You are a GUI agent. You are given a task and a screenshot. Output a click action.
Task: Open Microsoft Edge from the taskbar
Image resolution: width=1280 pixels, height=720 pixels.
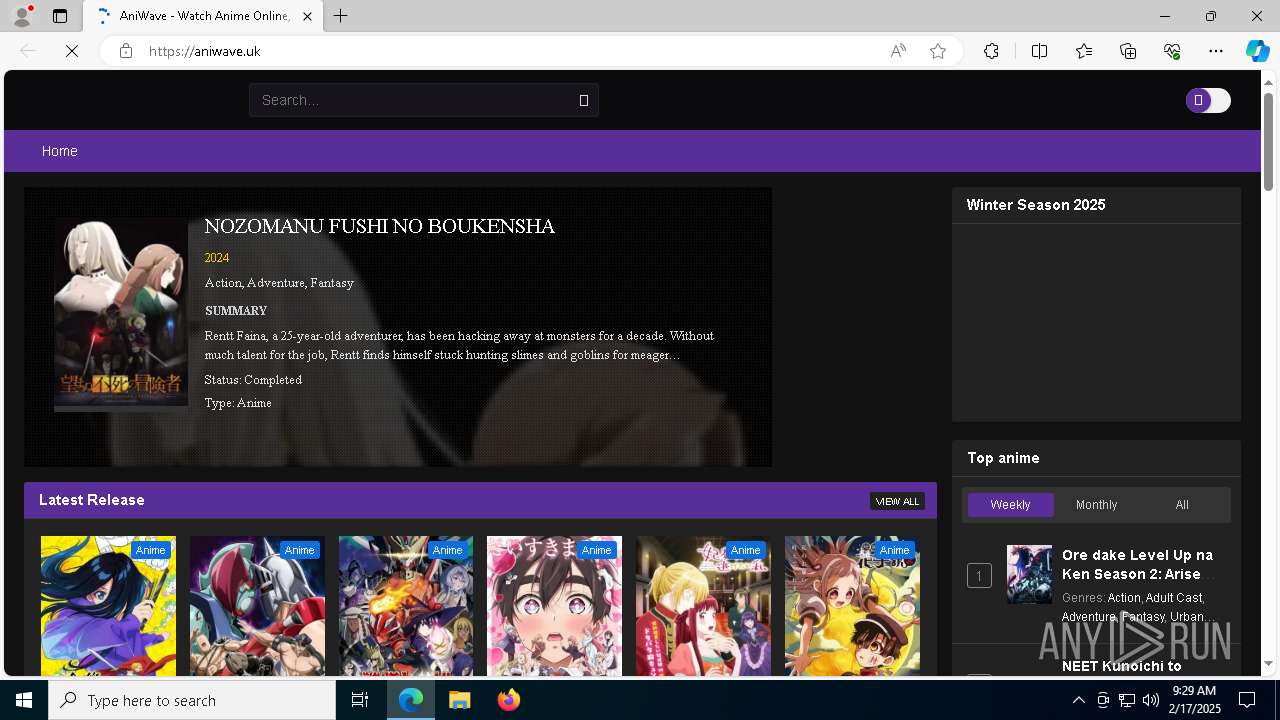tap(411, 700)
